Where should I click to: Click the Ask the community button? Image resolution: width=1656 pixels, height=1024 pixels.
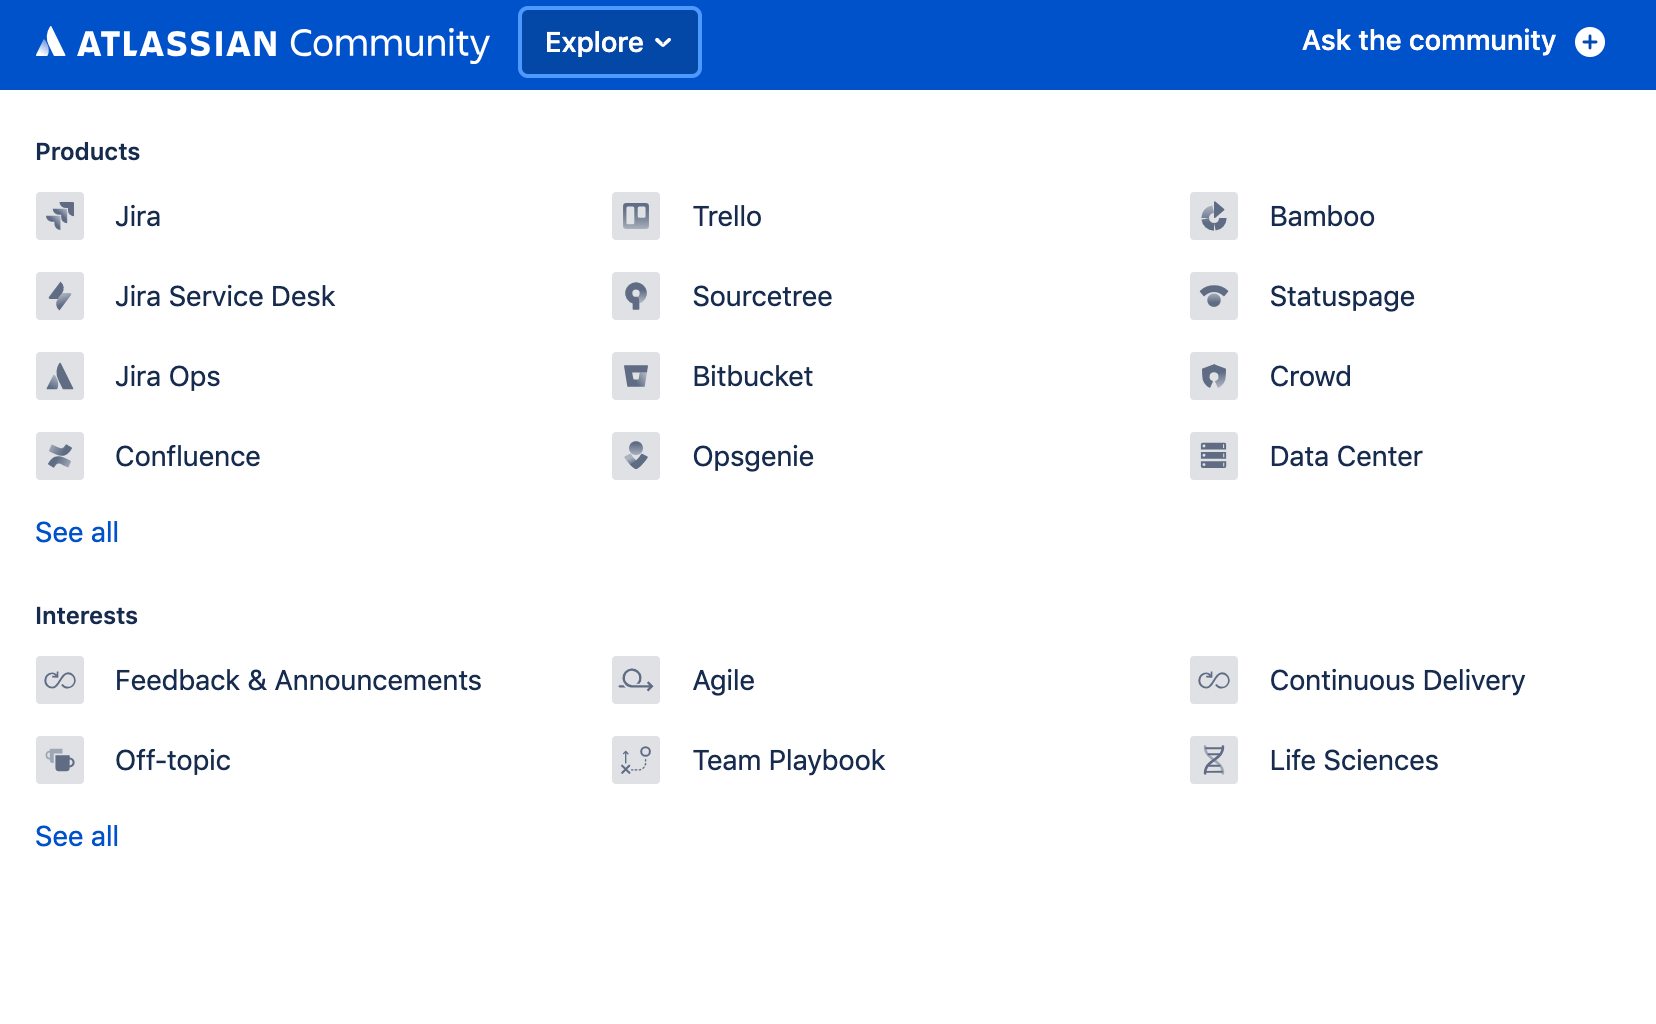1452,42
